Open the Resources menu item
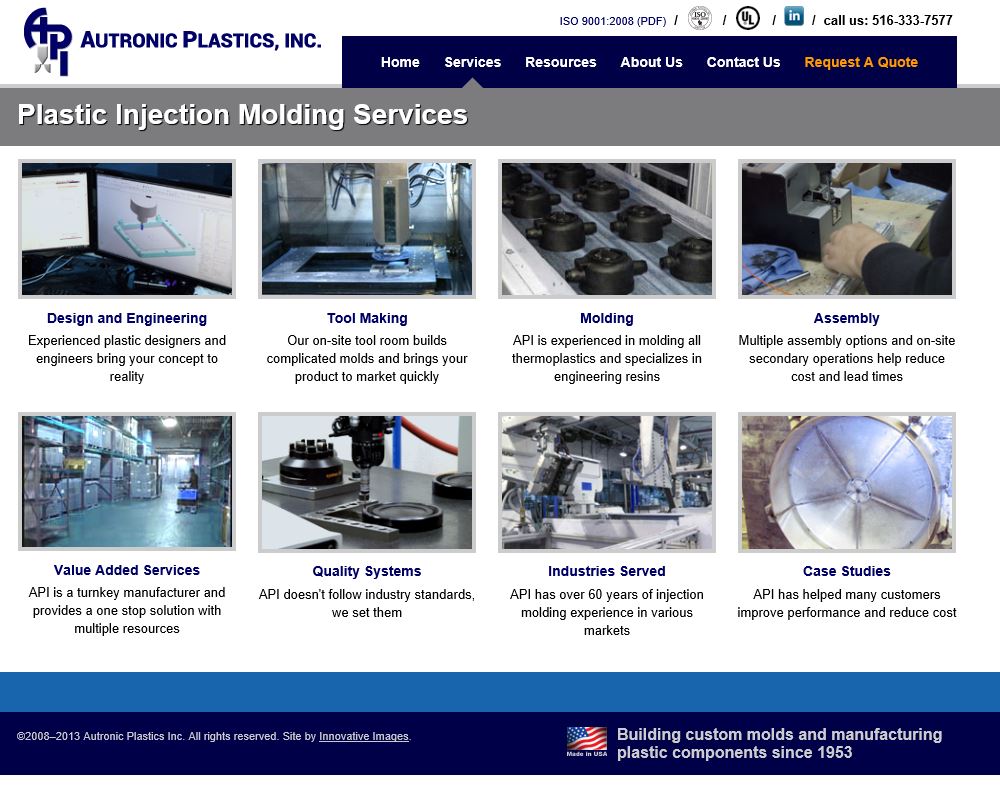 click(561, 62)
